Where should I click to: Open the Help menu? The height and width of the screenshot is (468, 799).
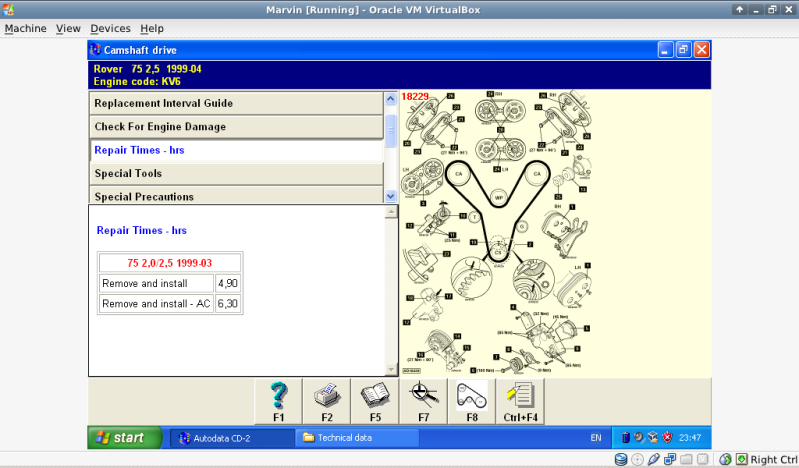[152, 29]
